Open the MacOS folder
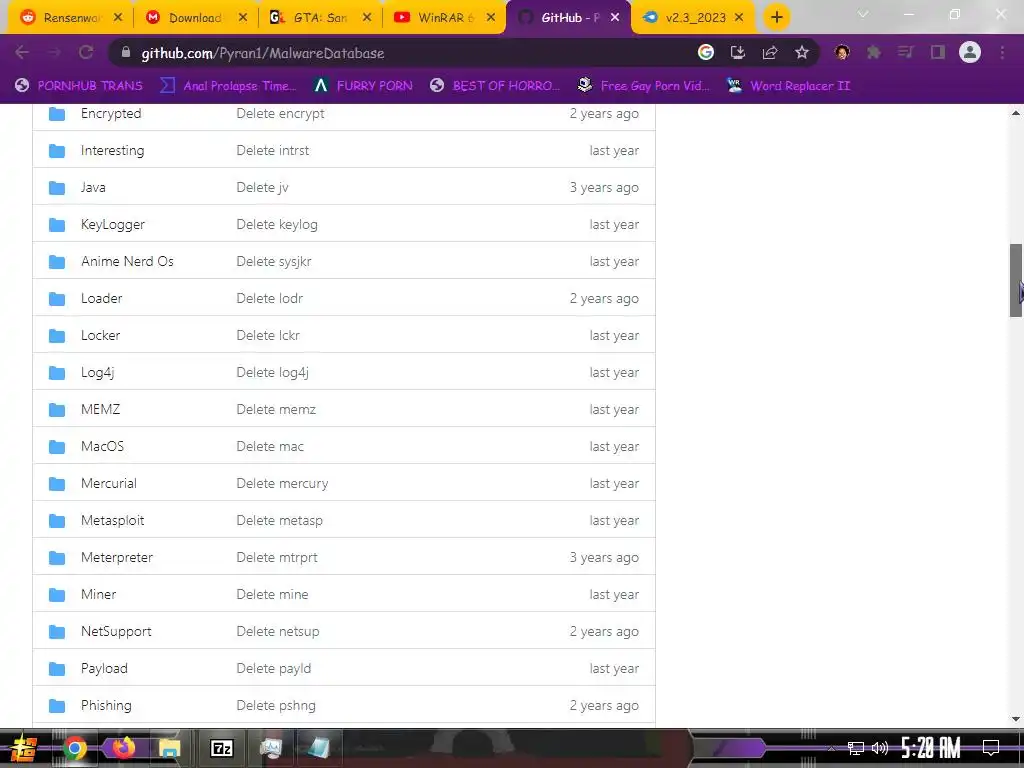 pos(103,447)
